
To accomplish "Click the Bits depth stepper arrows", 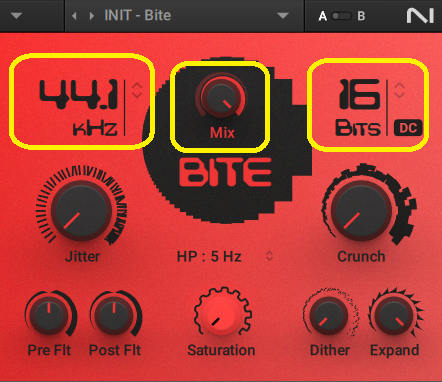I will coord(399,90).
